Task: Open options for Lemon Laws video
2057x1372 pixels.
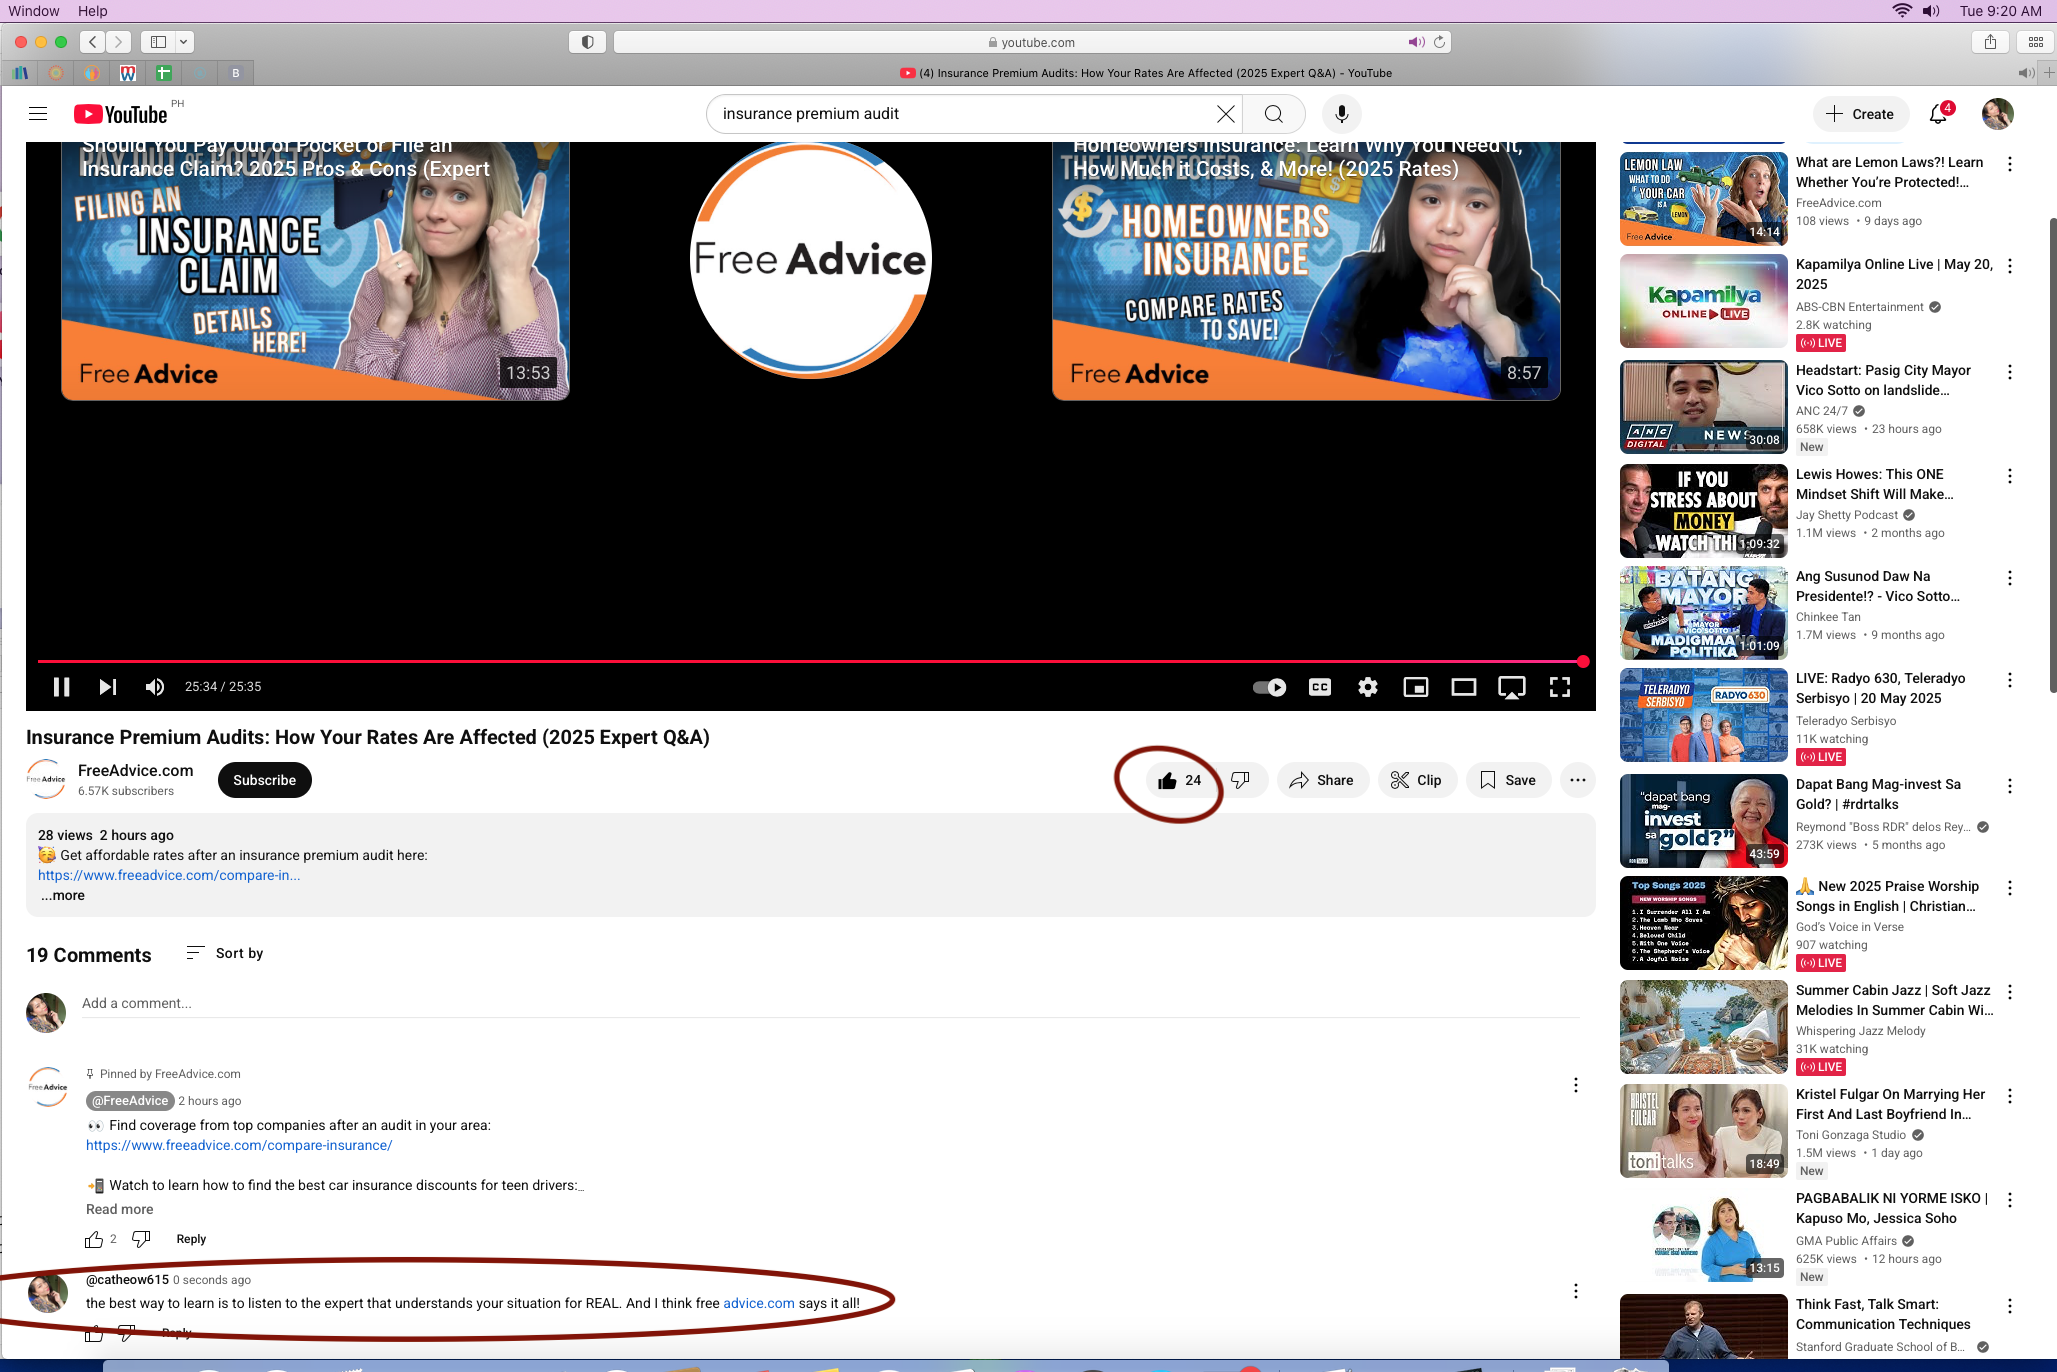Action: point(2010,164)
